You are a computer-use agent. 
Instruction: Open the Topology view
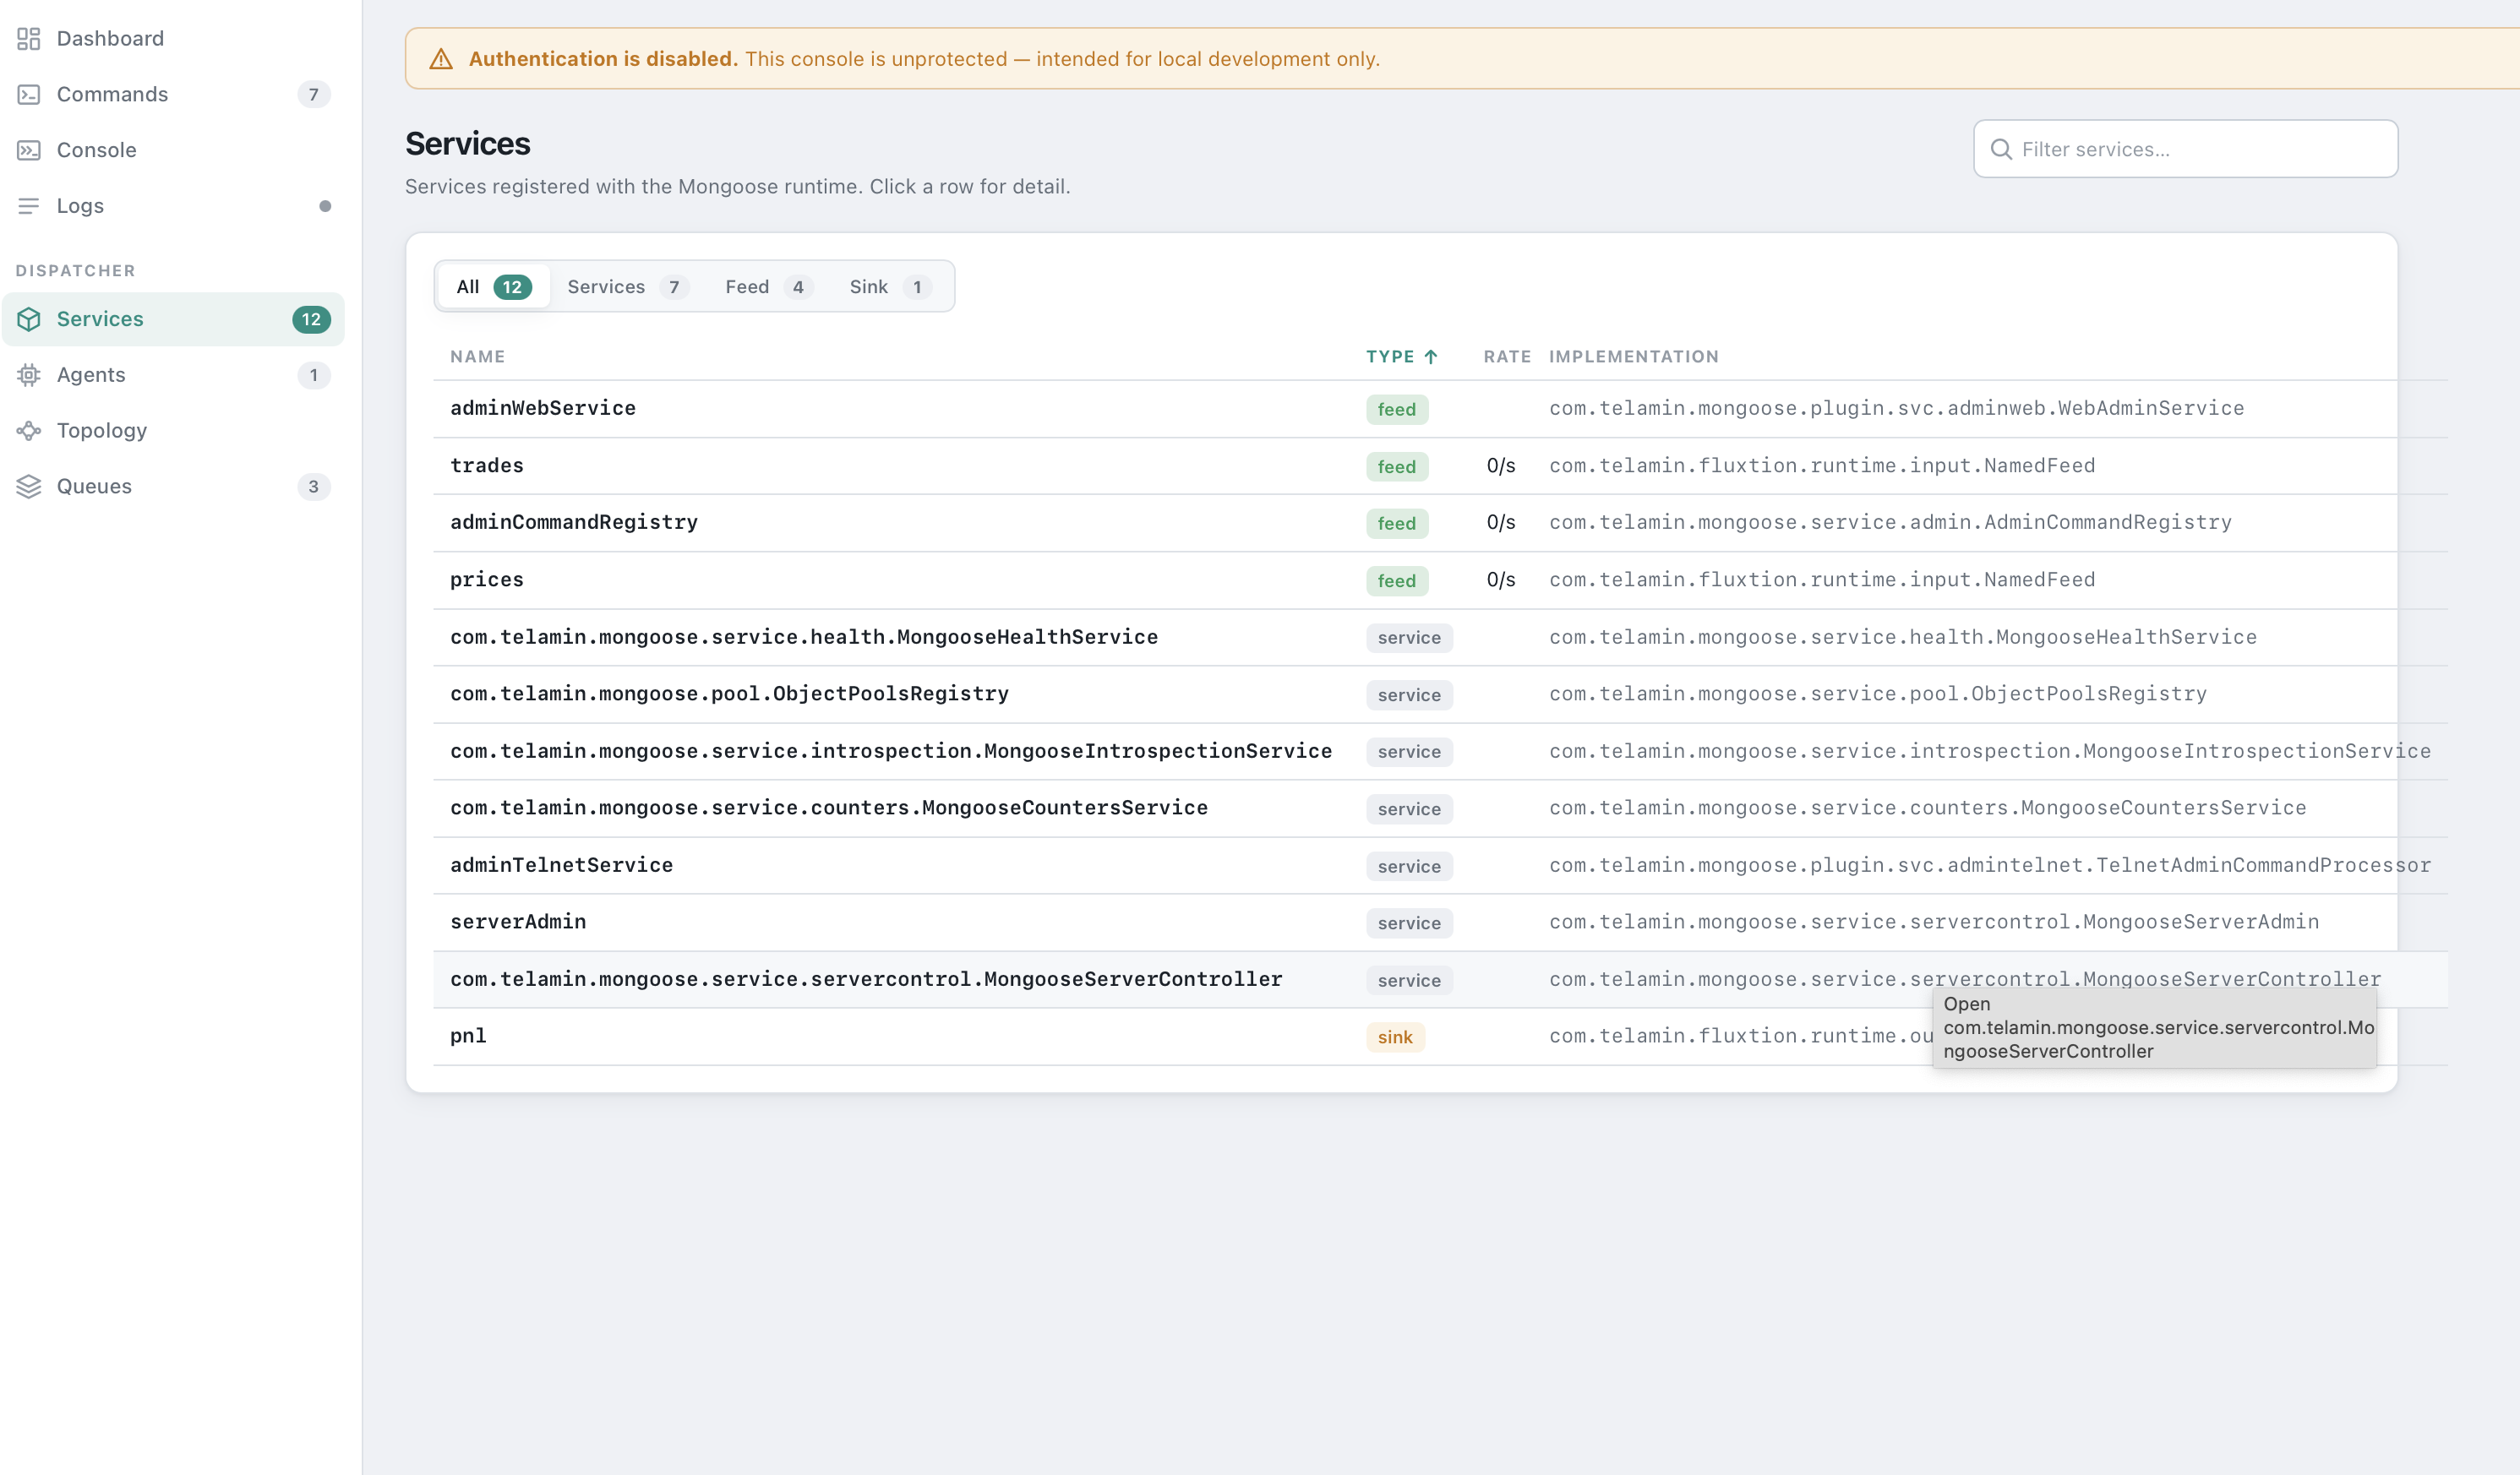pos(173,431)
